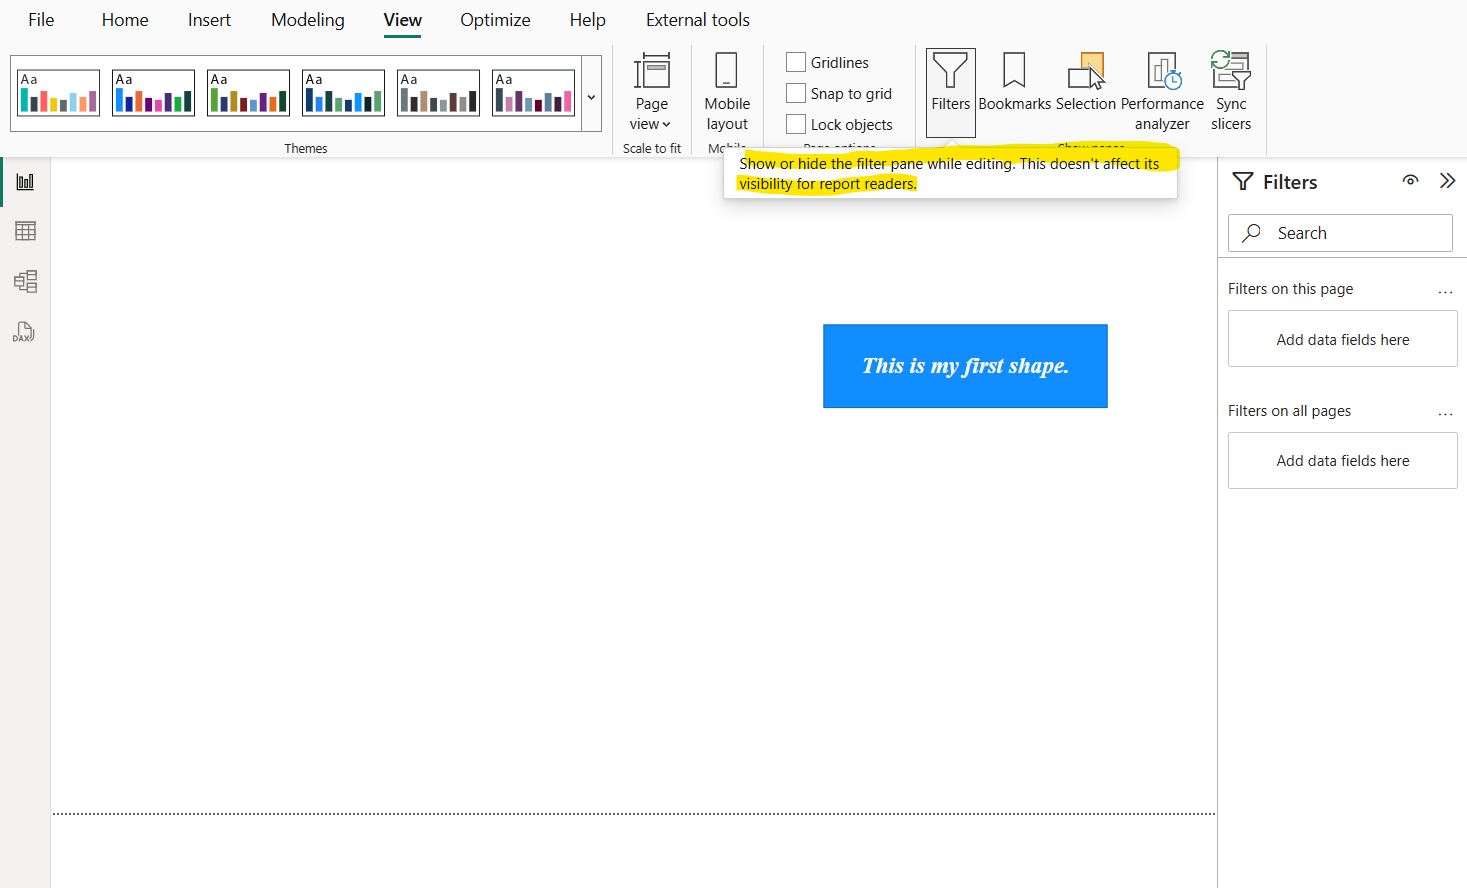
Task: Switch to Table view in the left sidebar
Action: tap(23, 230)
